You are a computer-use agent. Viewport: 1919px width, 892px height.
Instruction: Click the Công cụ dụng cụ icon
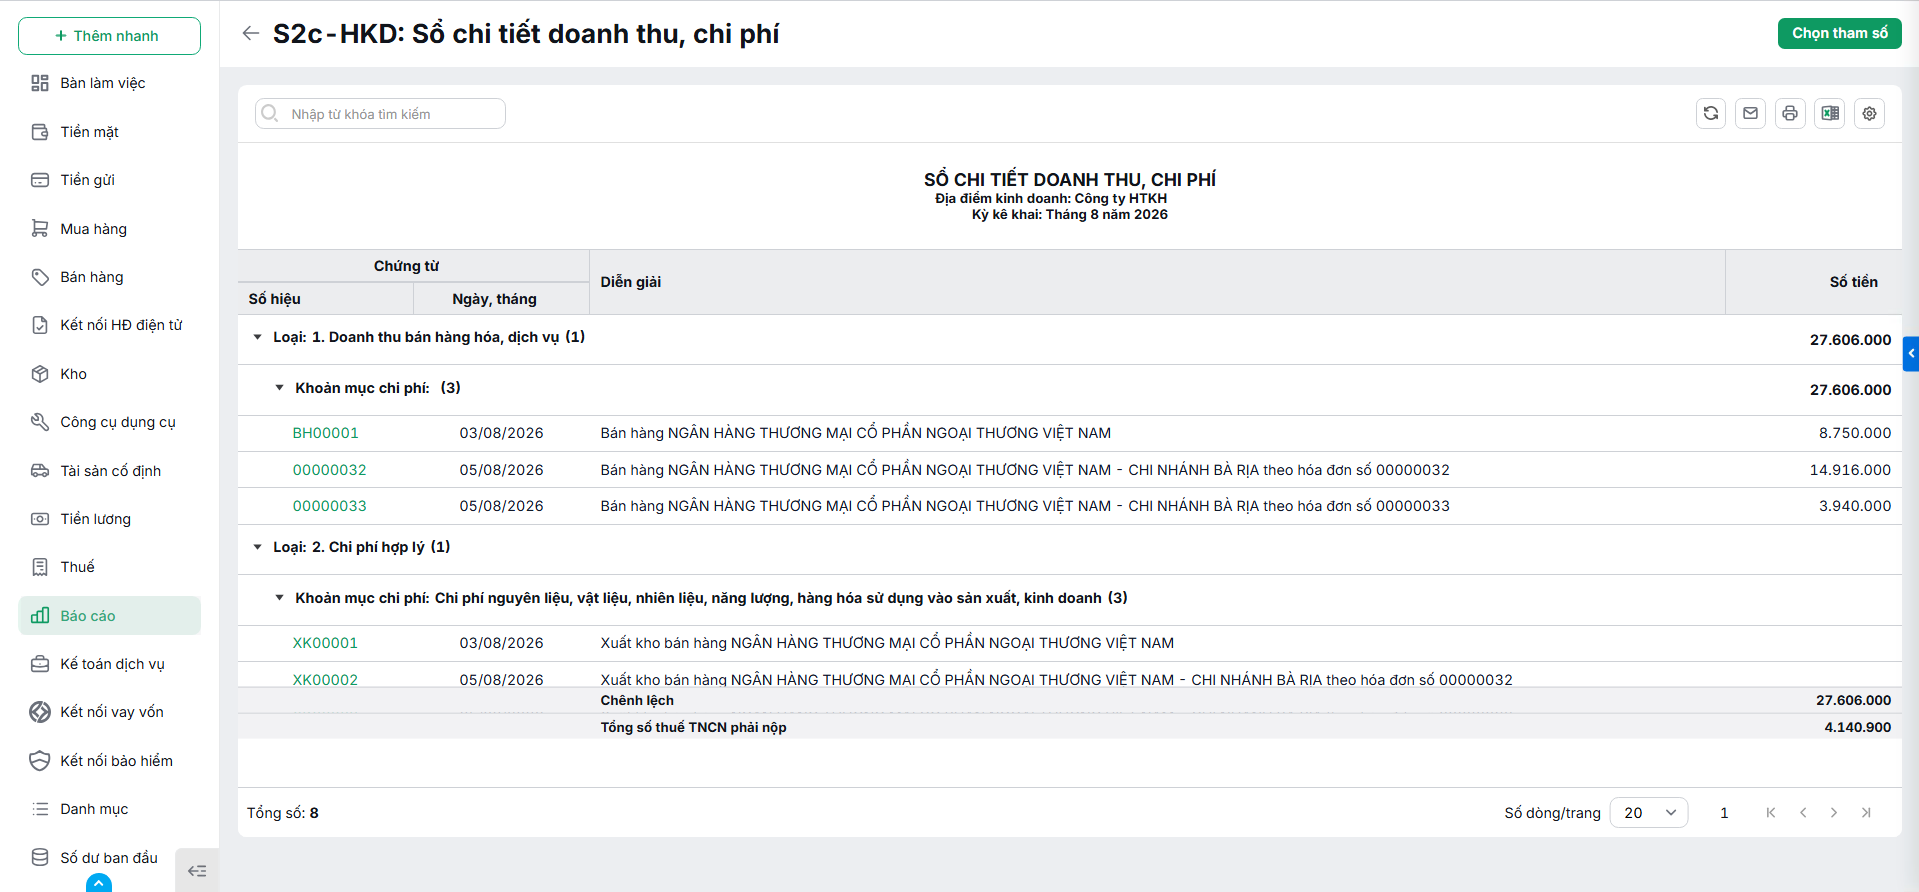(x=40, y=422)
